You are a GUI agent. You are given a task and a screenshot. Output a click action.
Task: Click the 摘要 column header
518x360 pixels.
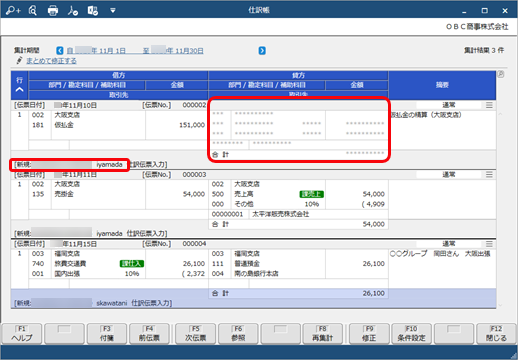click(442, 85)
